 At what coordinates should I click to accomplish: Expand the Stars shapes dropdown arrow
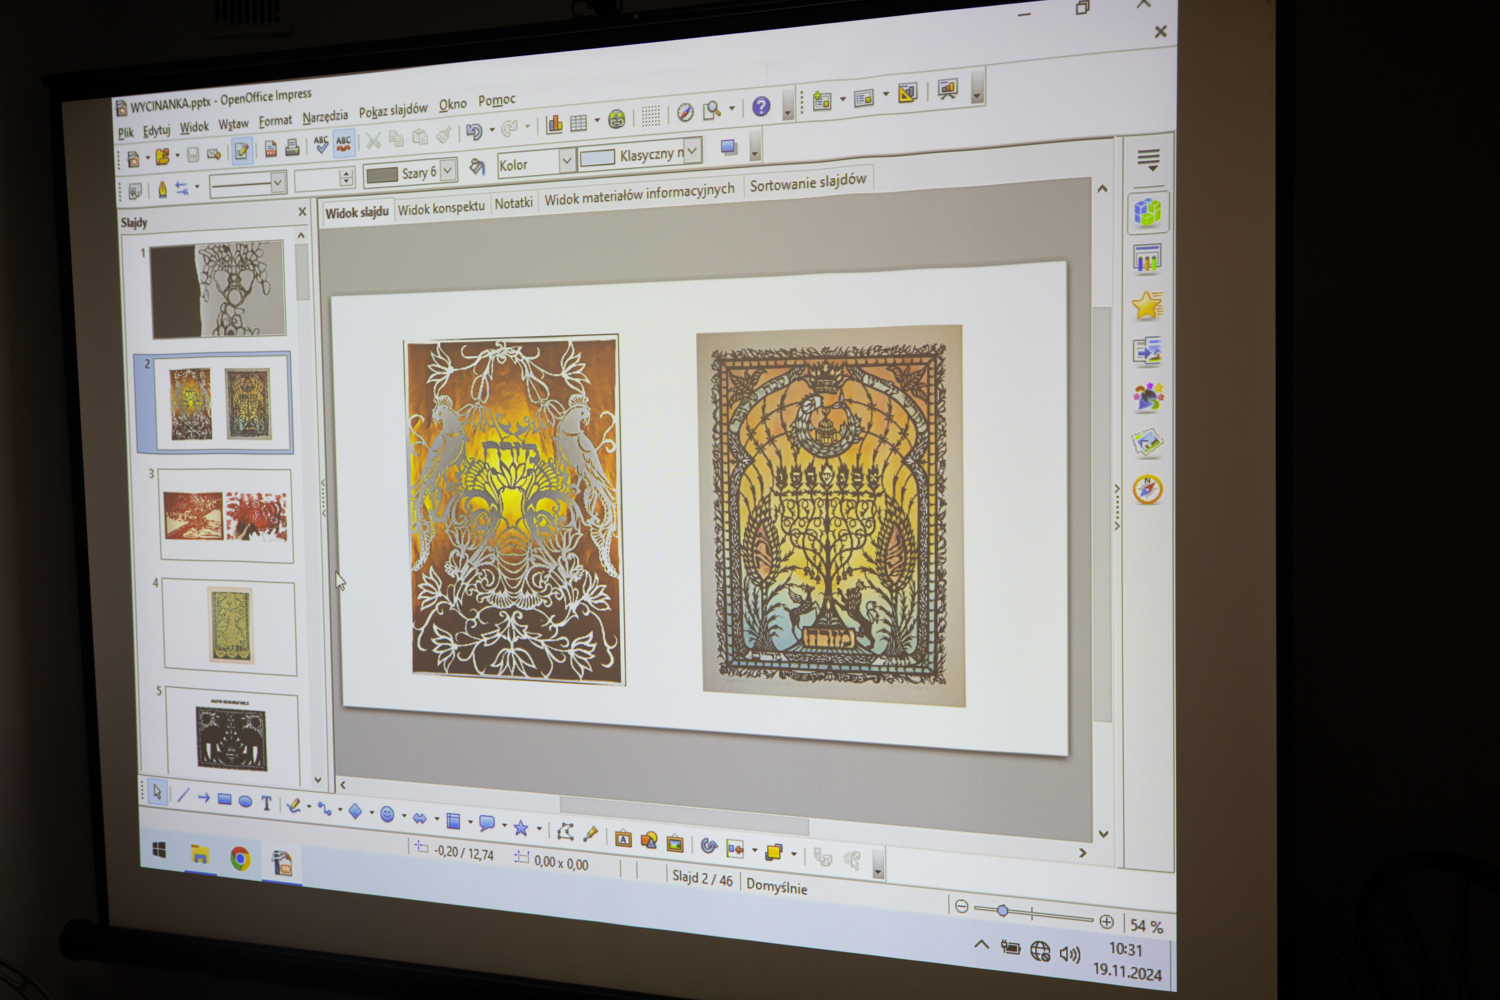point(538,828)
